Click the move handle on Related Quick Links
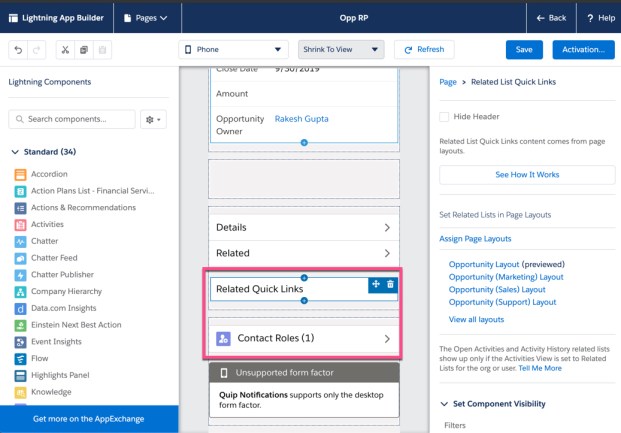The image size is (621, 433). (376, 284)
